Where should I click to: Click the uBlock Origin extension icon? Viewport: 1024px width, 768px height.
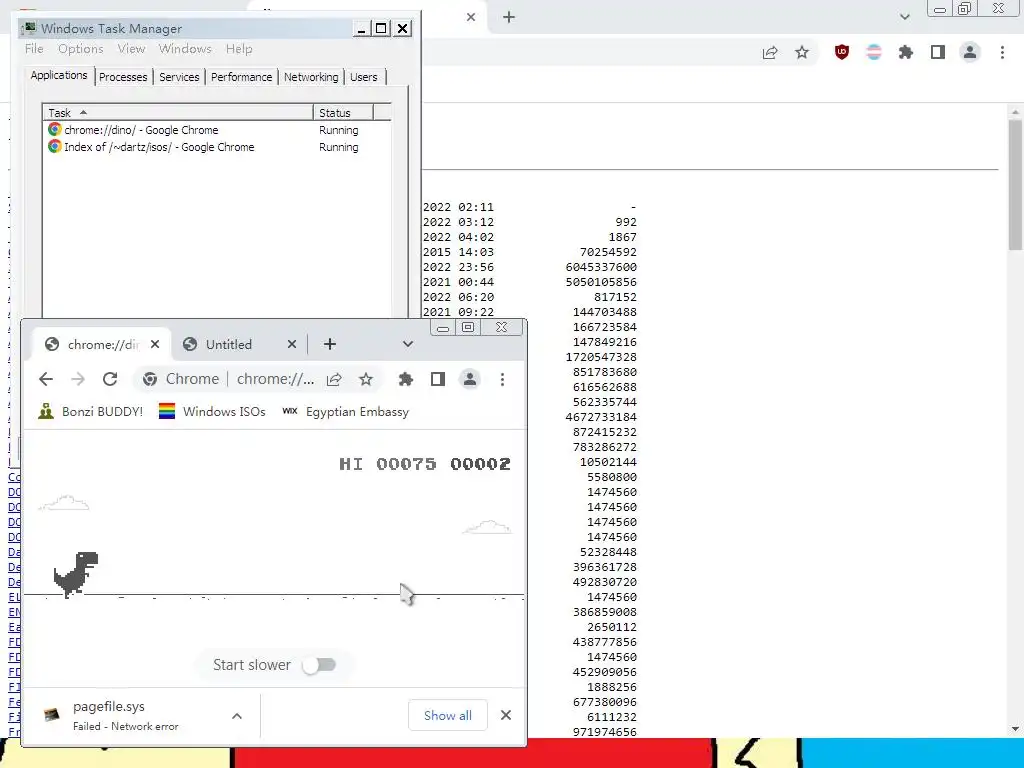842,52
